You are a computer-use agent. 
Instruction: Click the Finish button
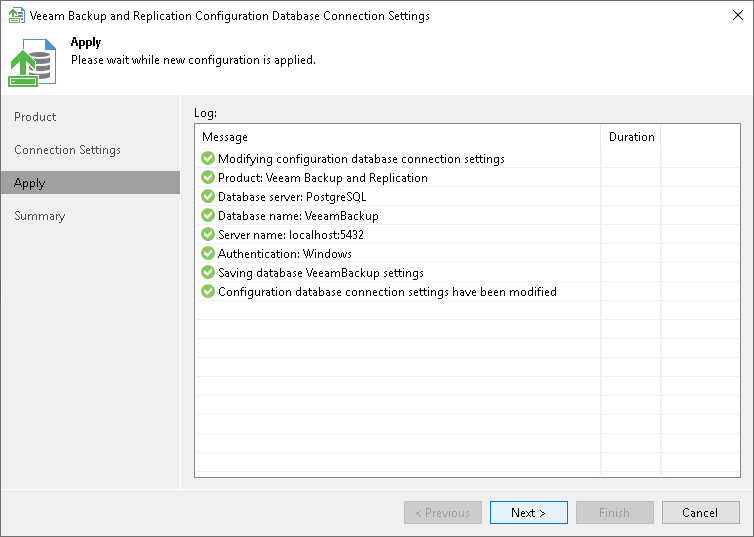pyautogui.click(x=615, y=512)
